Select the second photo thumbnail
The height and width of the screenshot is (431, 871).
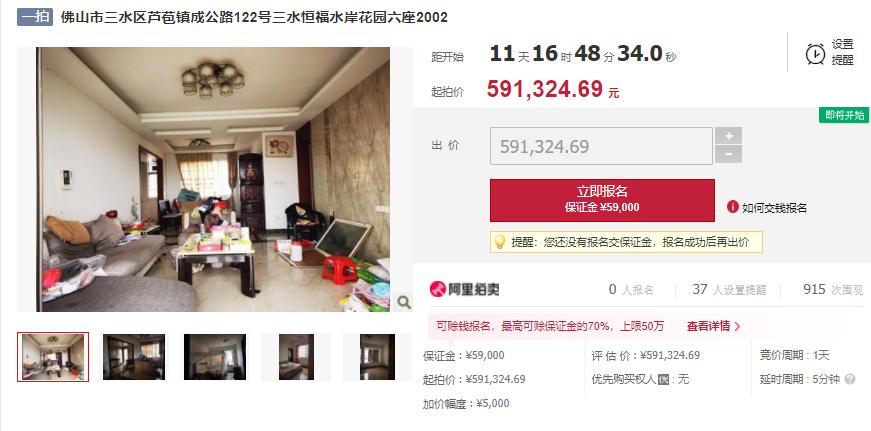[x=134, y=357]
